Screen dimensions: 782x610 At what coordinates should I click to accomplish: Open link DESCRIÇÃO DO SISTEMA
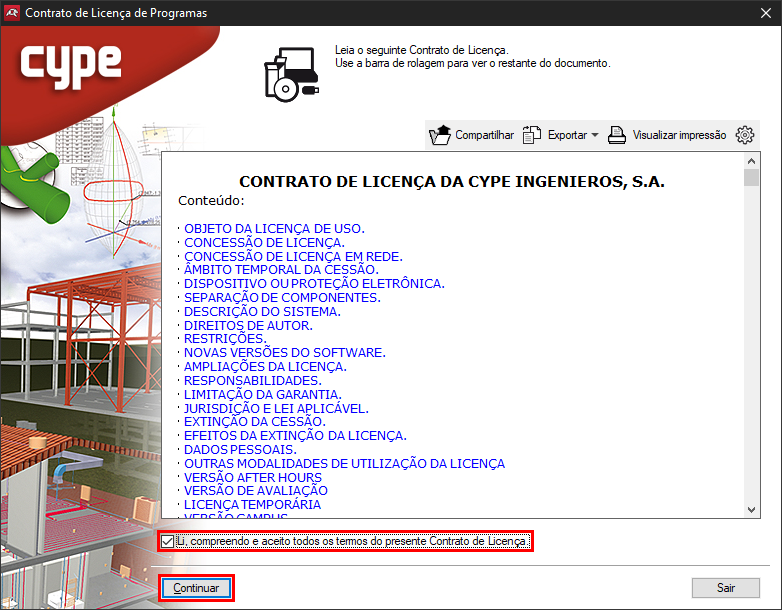click(262, 312)
